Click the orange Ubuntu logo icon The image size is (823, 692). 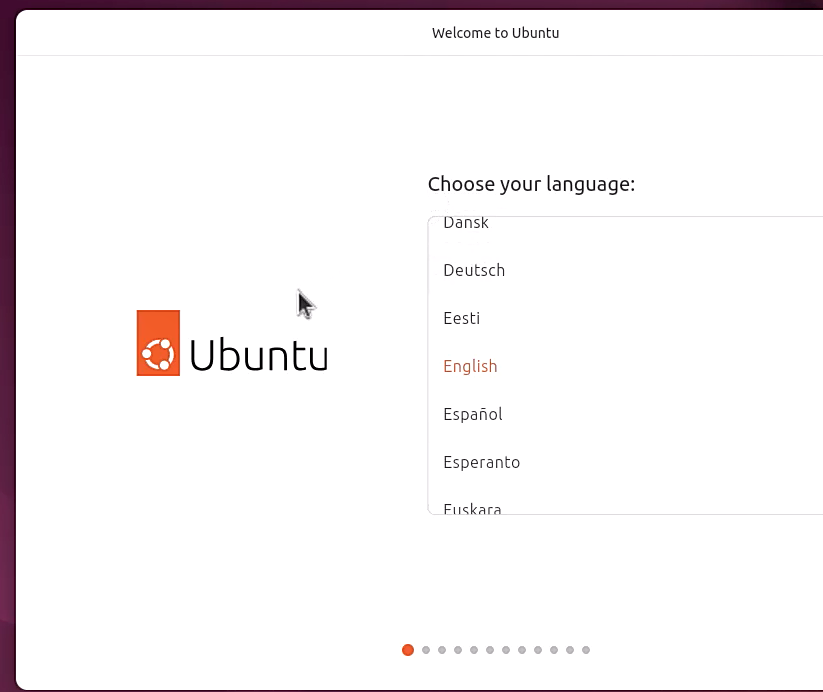pos(157,342)
